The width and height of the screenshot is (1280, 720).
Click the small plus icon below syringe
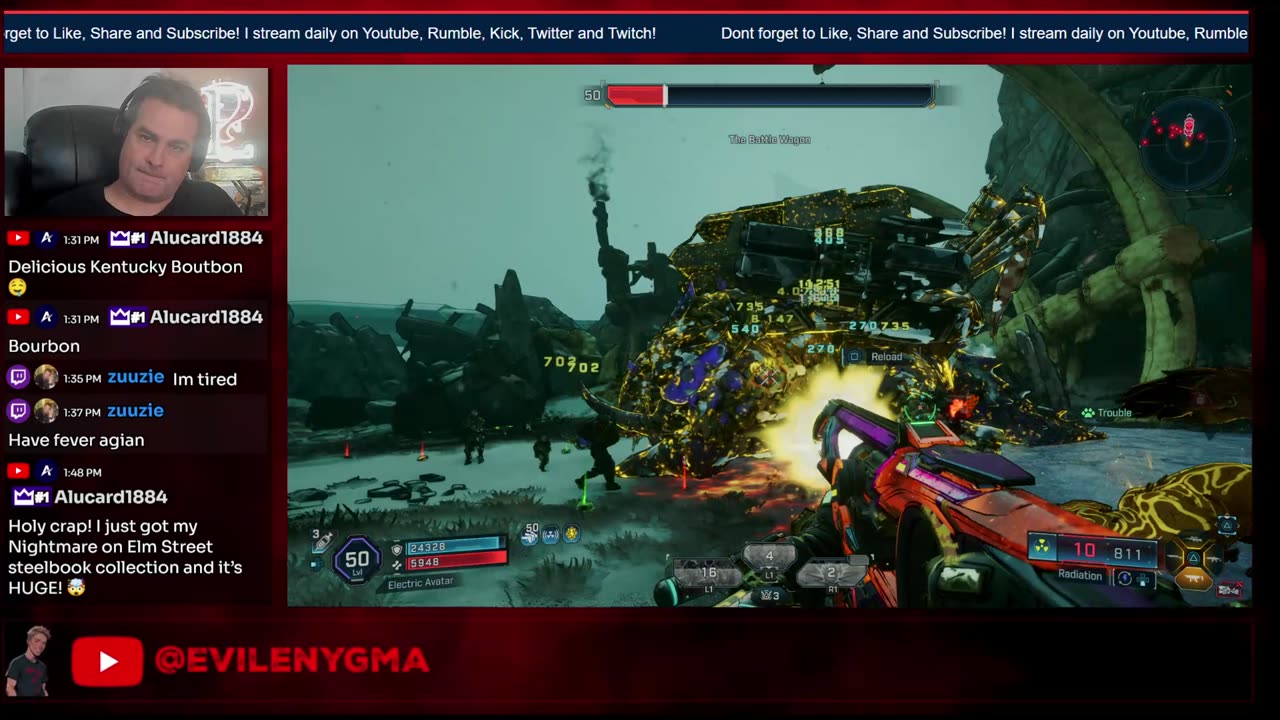(316, 564)
